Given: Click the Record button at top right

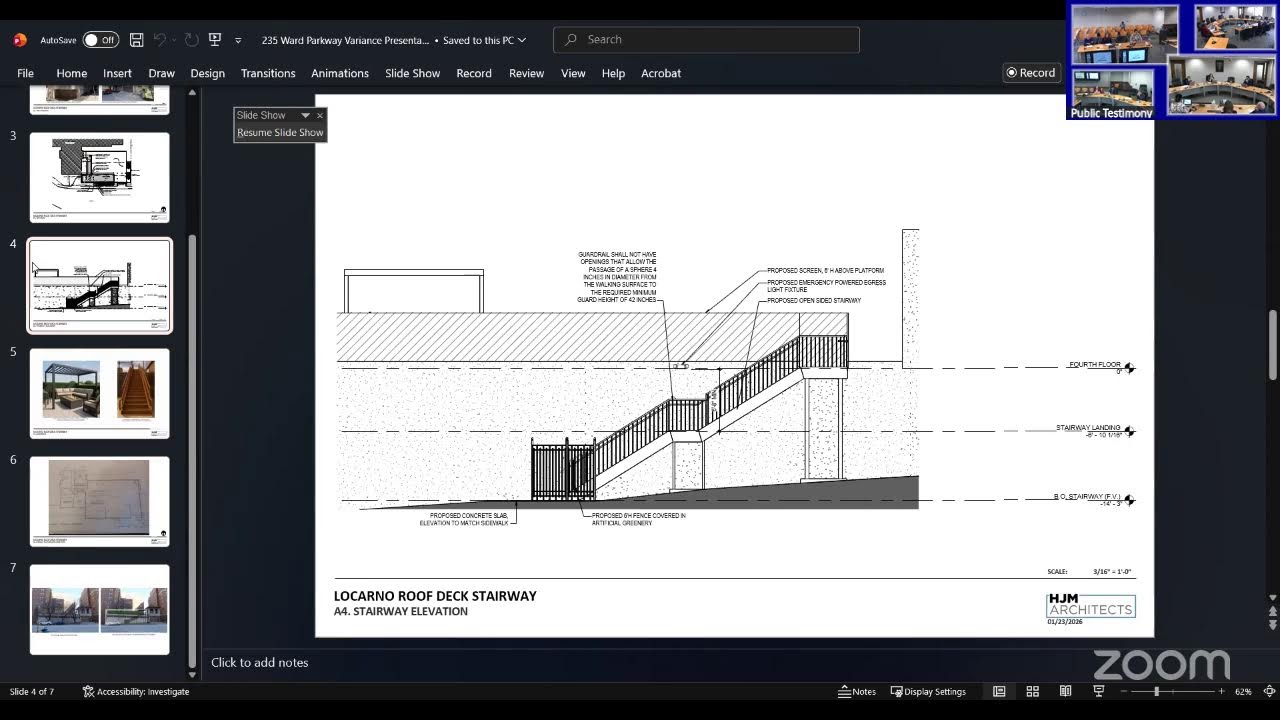Looking at the screenshot, I should click(1031, 73).
